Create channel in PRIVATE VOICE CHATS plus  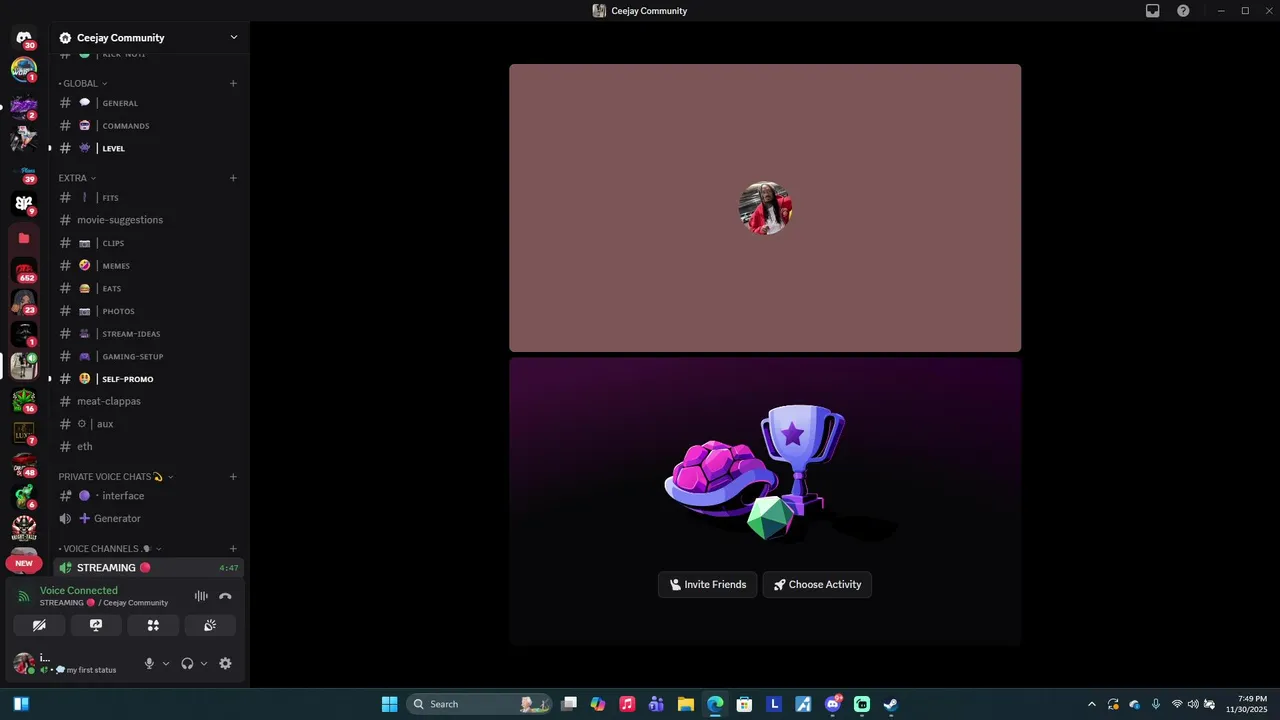click(x=233, y=476)
